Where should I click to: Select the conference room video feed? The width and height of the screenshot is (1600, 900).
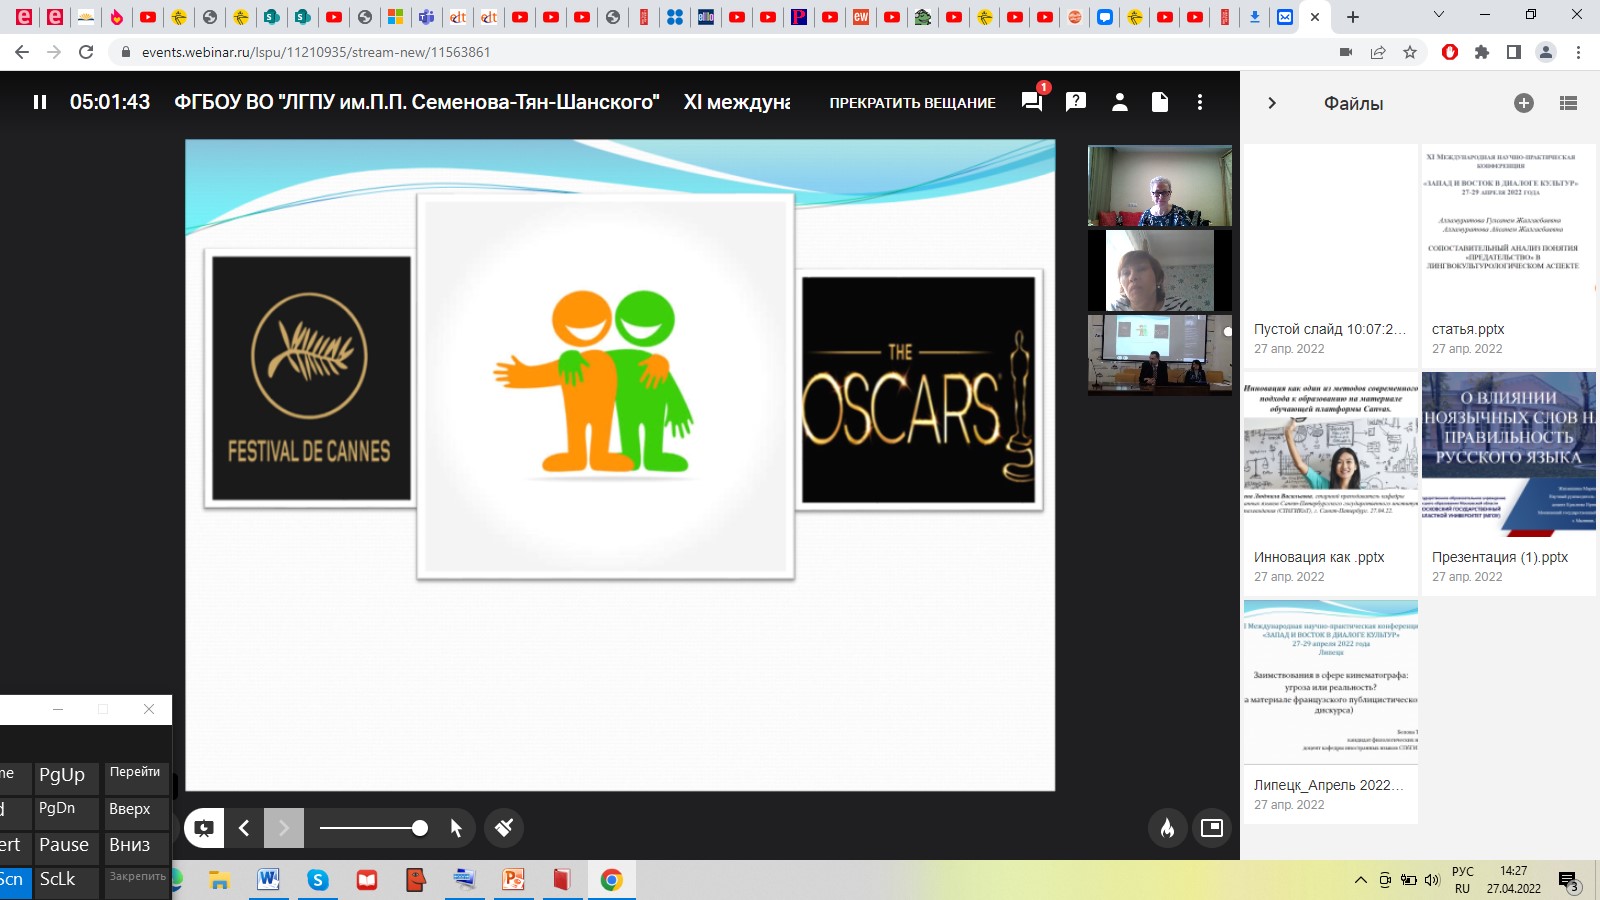click(1160, 354)
